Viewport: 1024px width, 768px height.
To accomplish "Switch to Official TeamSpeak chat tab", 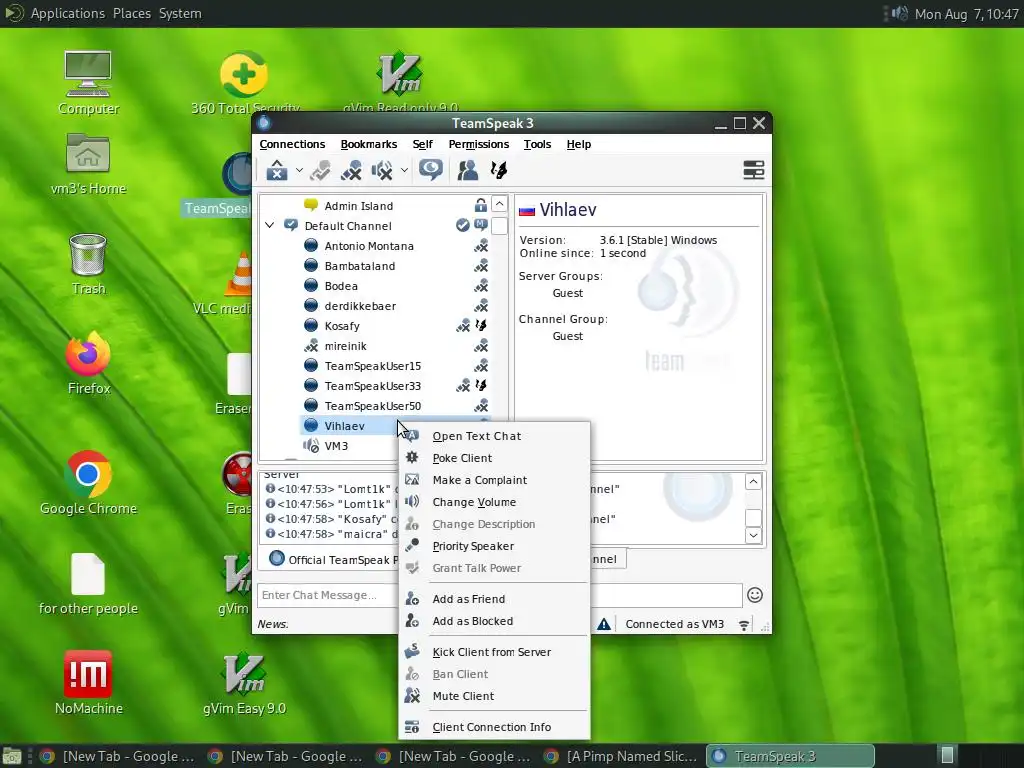I will pos(333,560).
